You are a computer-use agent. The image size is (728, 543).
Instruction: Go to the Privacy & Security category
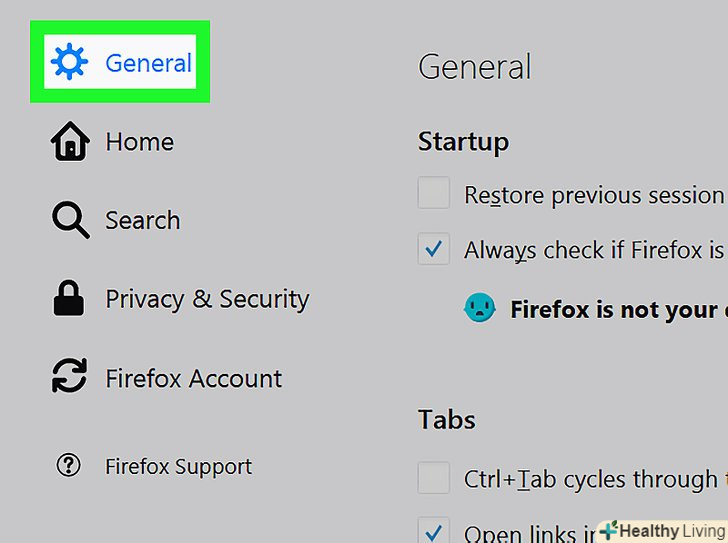207,299
